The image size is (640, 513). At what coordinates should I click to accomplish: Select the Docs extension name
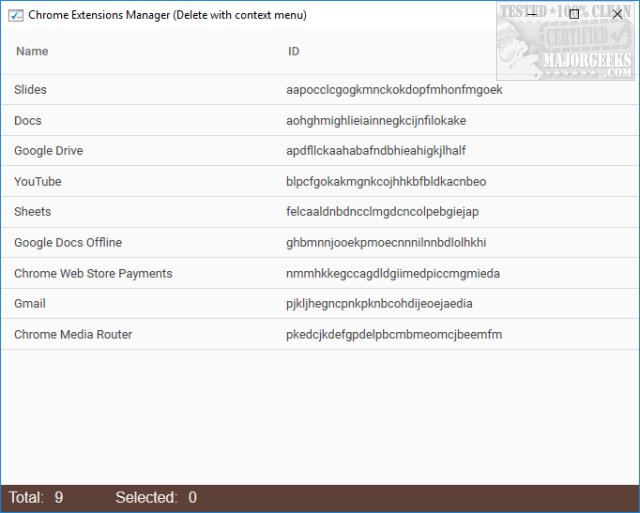[x=28, y=120]
